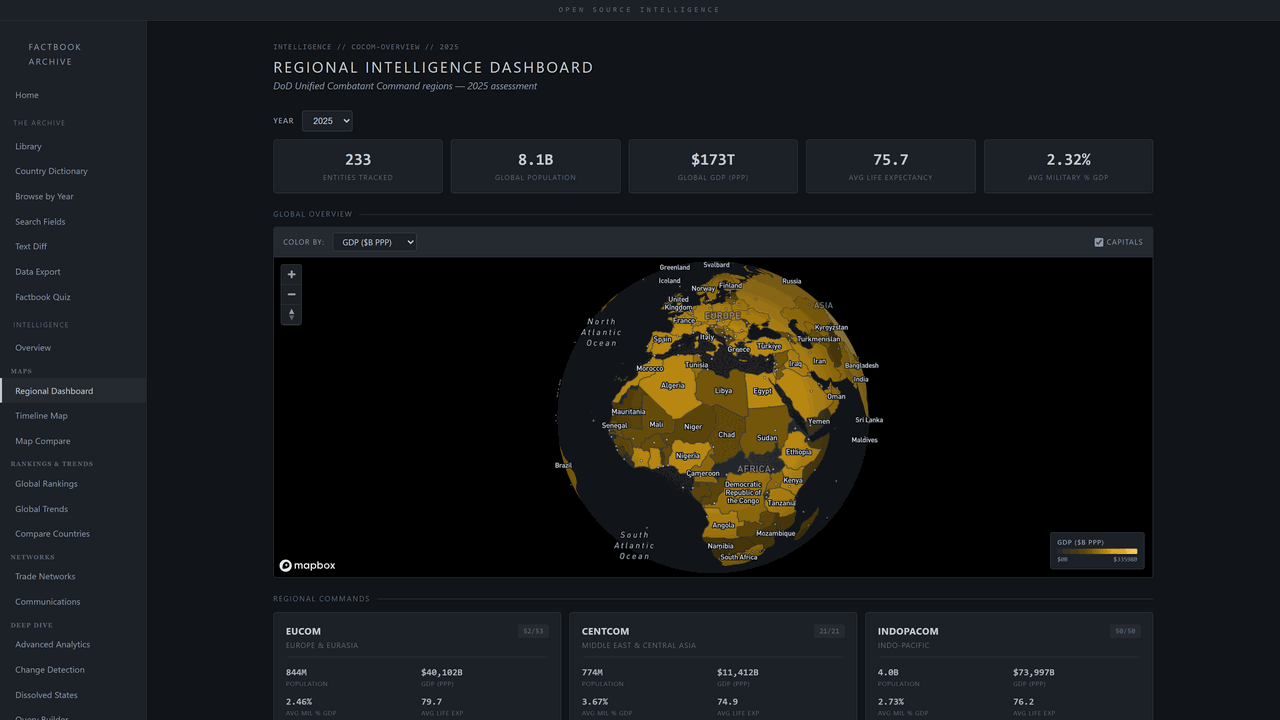Open the YEAR dropdown
This screenshot has width=1280, height=720.
[327, 120]
